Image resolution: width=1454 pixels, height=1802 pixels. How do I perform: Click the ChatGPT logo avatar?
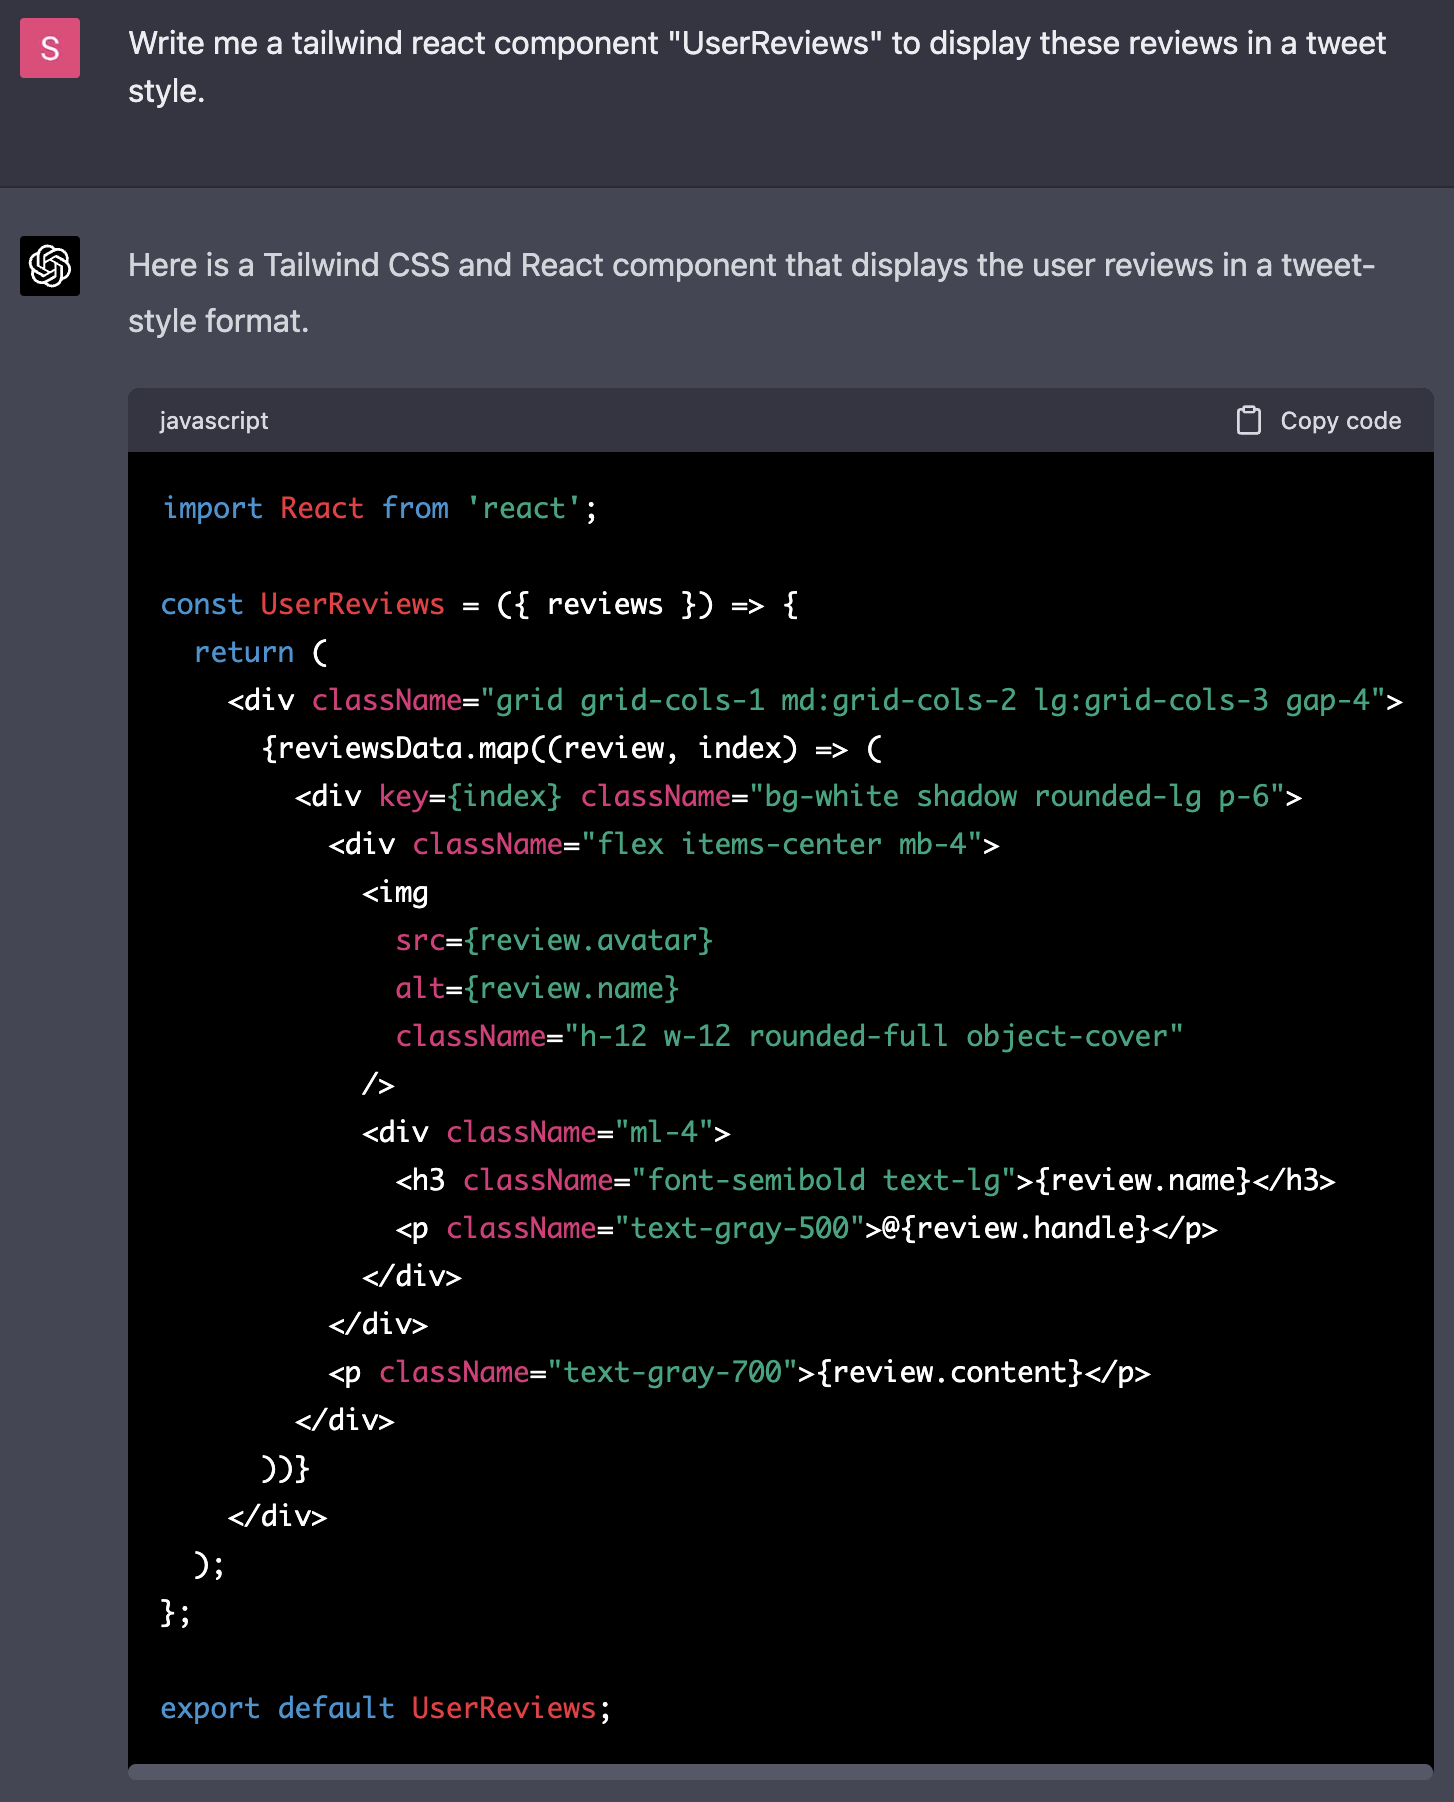click(x=50, y=266)
